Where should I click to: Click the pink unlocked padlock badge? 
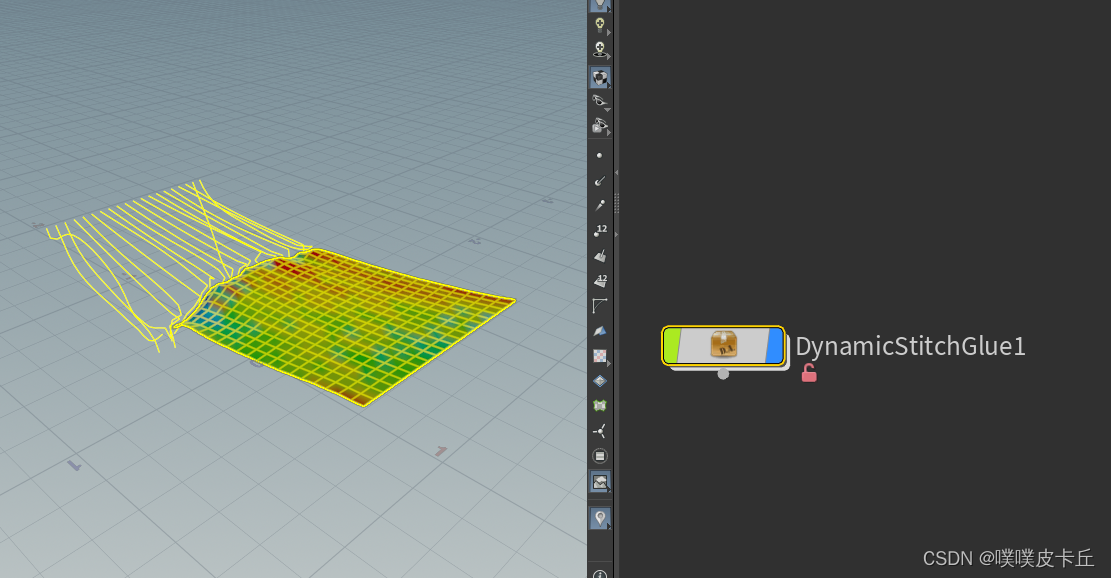[x=808, y=373]
